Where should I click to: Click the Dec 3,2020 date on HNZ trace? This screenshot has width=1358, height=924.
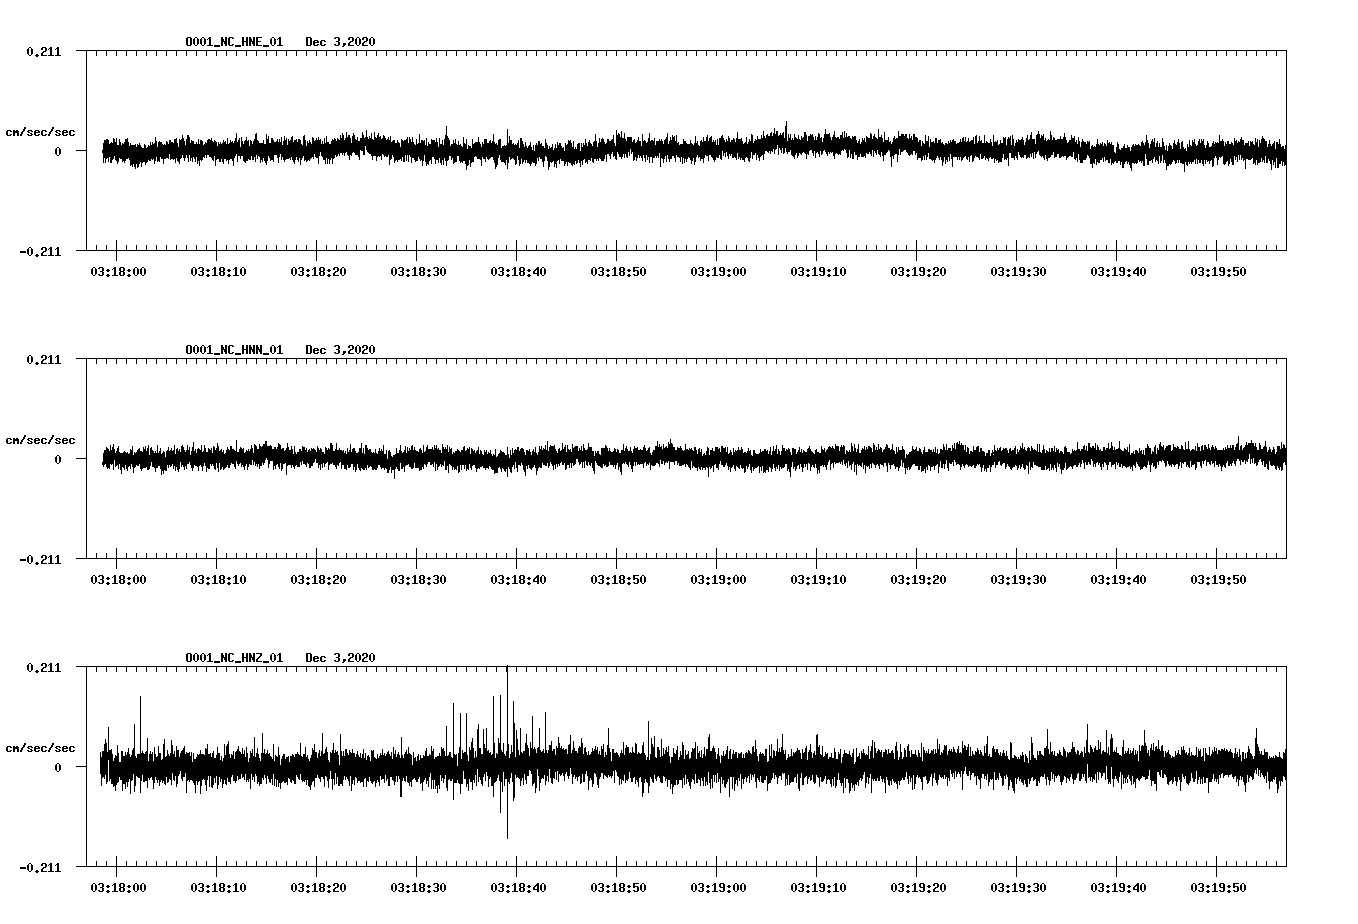tap(341, 659)
